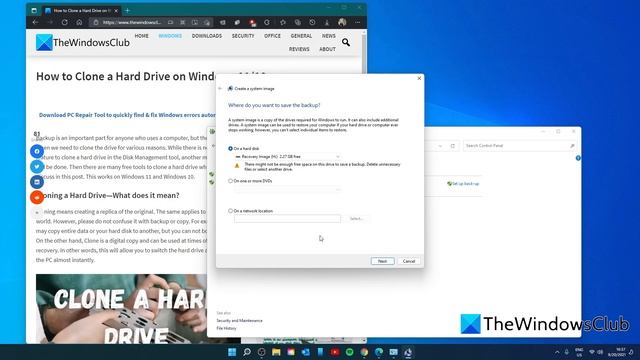Image resolution: width=640 pixels, height=360 pixels.
Task: Expand the Control Panel address history dropdown
Action: (x=440, y=146)
